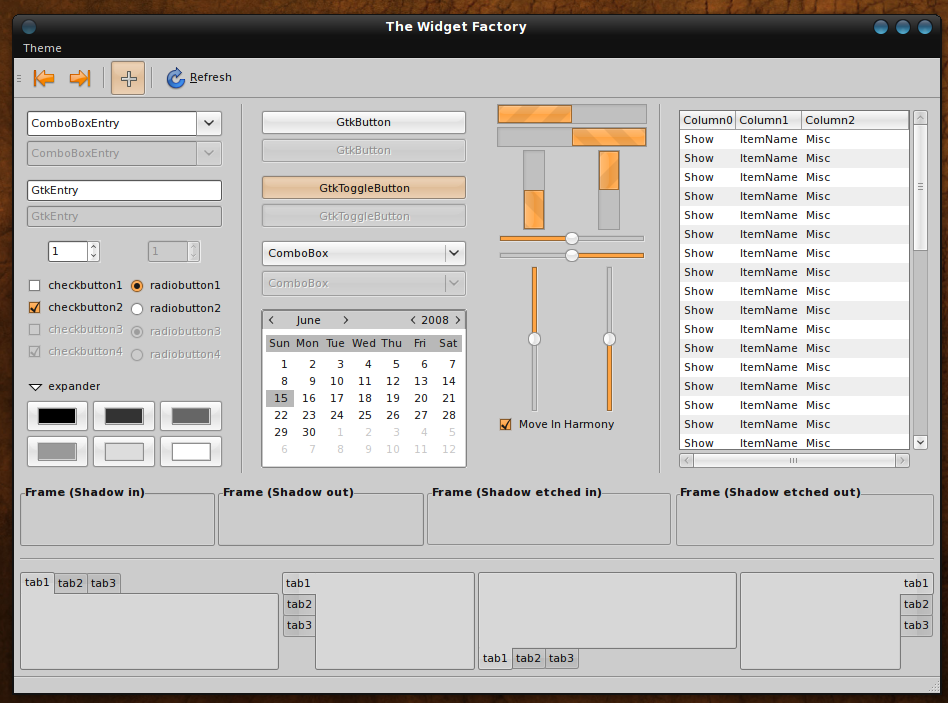
Task: Click the white color swatch button
Action: point(191,452)
